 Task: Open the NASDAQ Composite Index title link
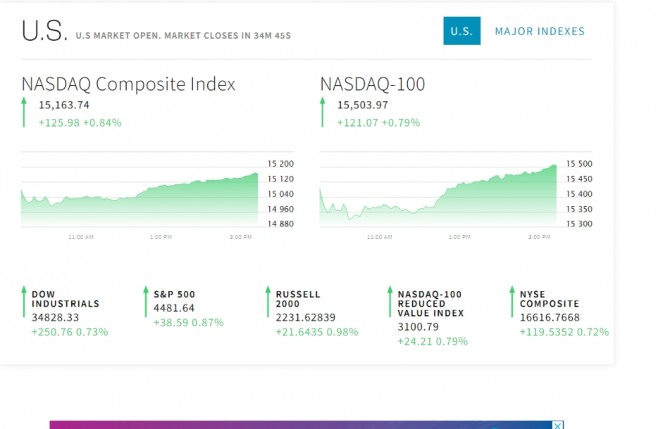(x=128, y=84)
